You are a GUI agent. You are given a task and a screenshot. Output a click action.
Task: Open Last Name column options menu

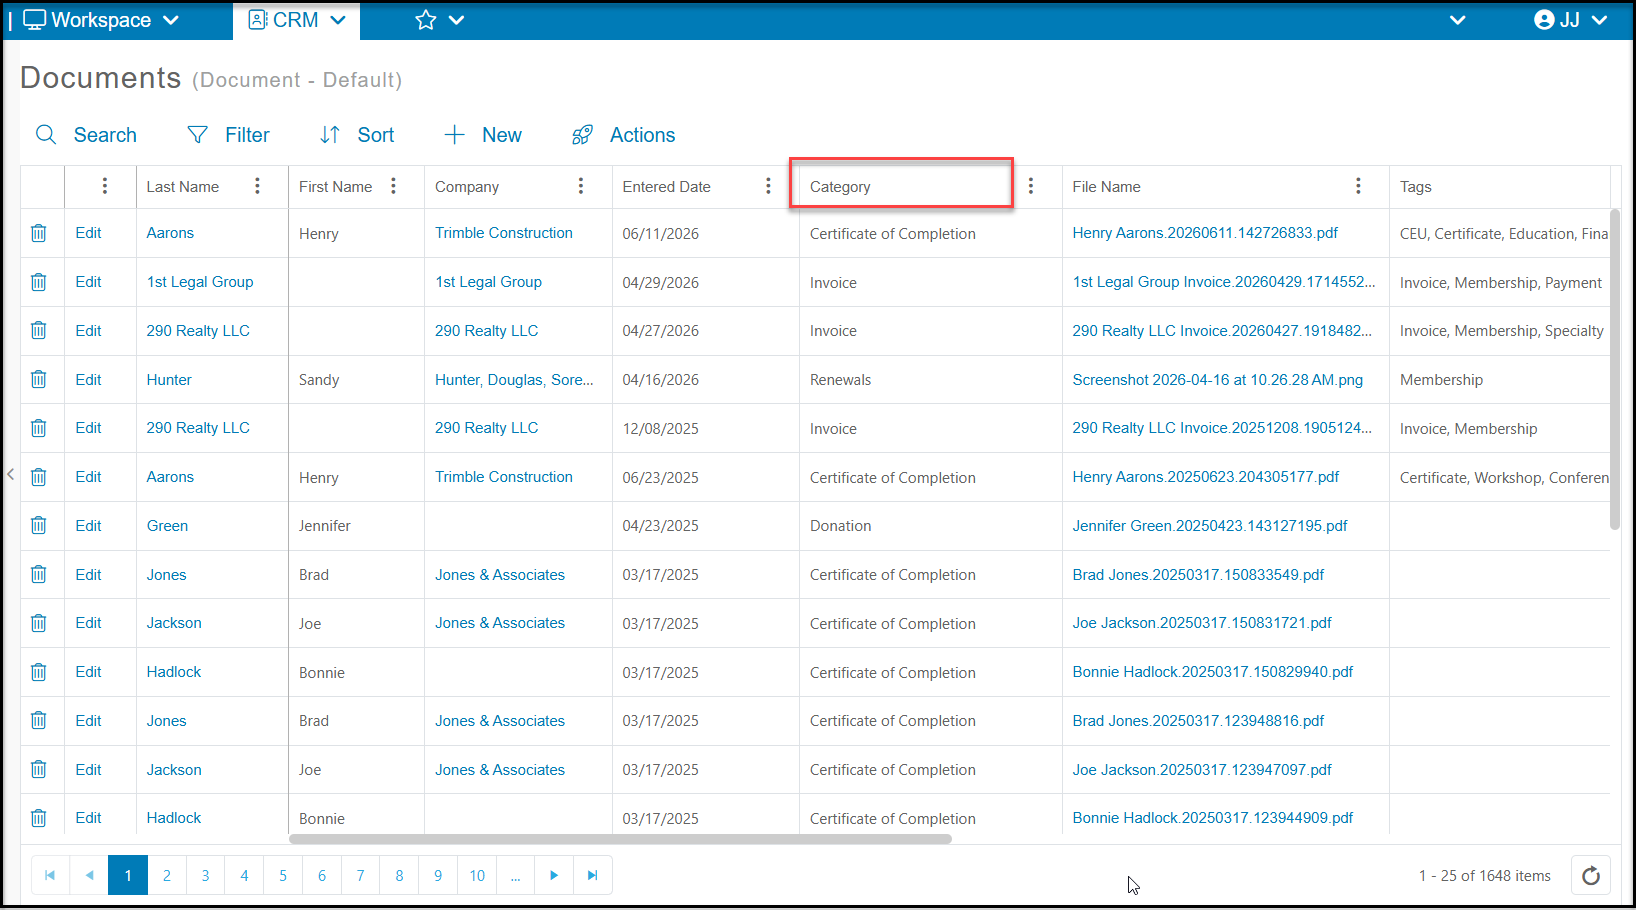click(257, 186)
